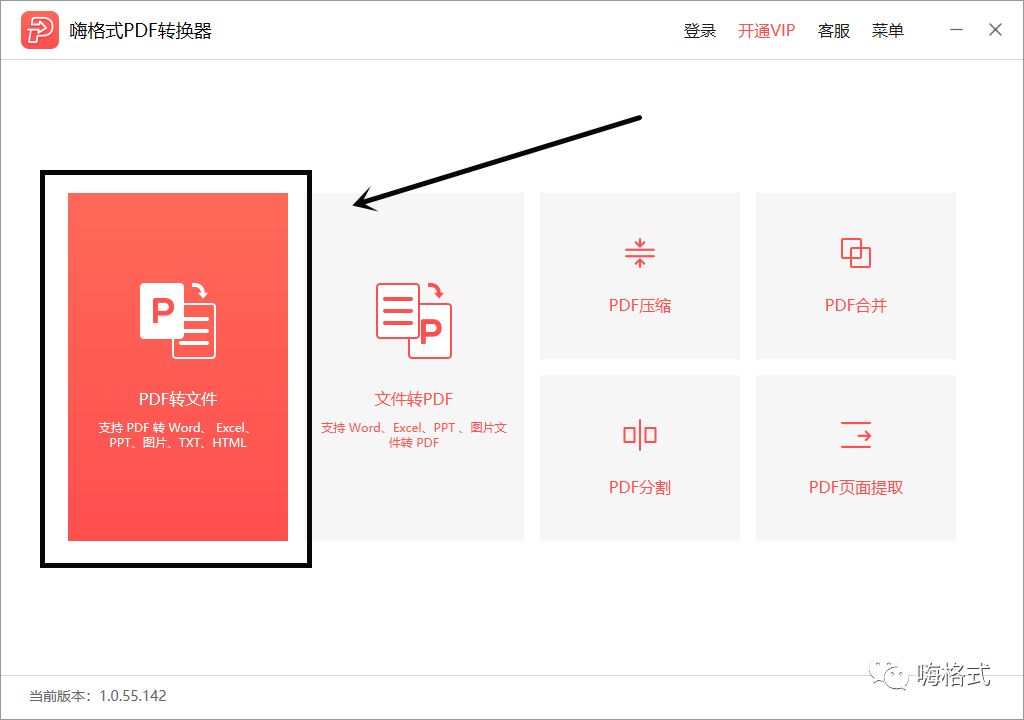
Task: Click the 嗨格式 app logo
Action: (40, 30)
